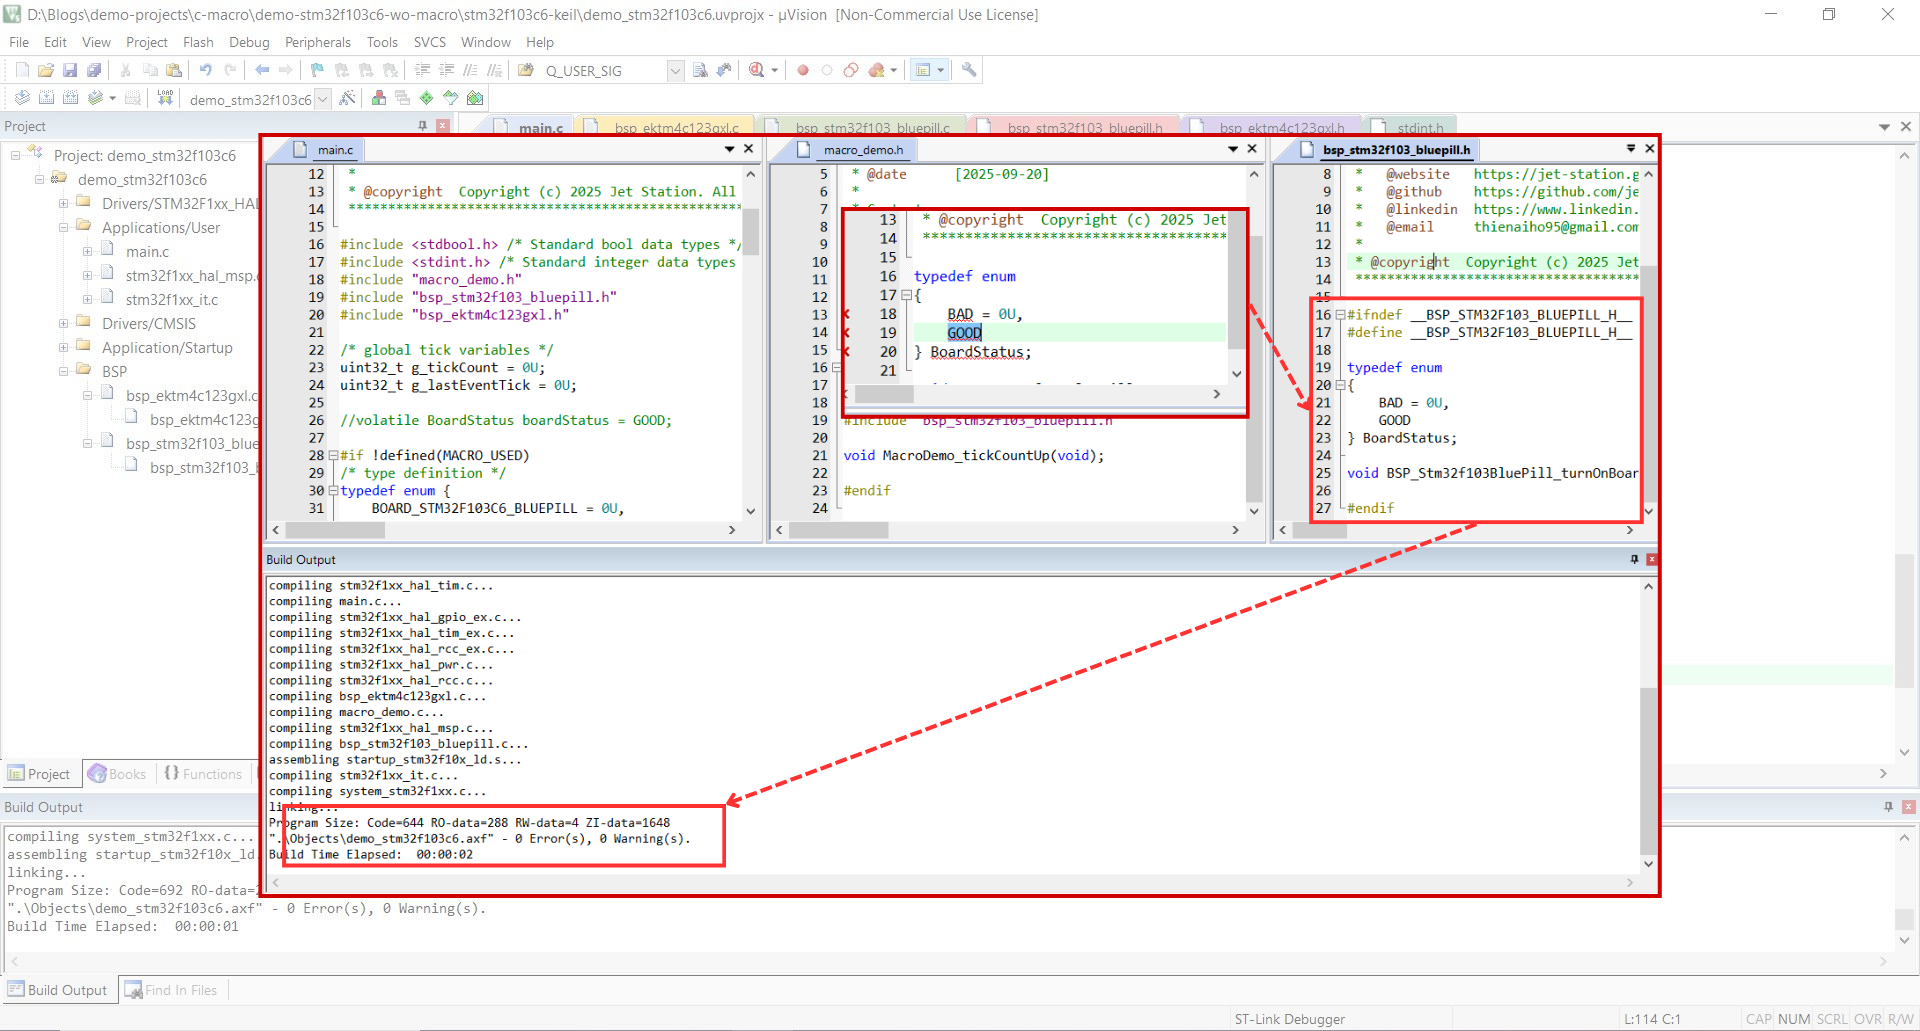Collapse the BSP group in project tree
The width and height of the screenshot is (1920, 1031).
click(x=63, y=371)
